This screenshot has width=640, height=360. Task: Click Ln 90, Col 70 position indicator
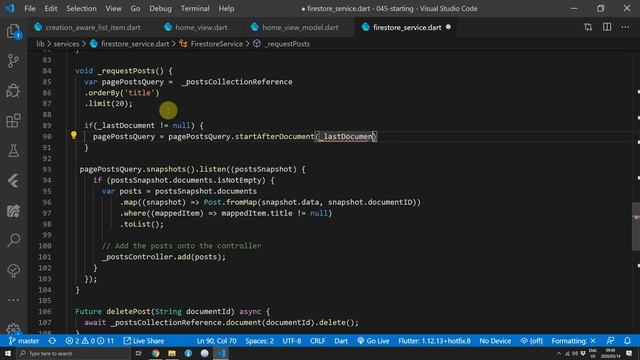coord(217,341)
